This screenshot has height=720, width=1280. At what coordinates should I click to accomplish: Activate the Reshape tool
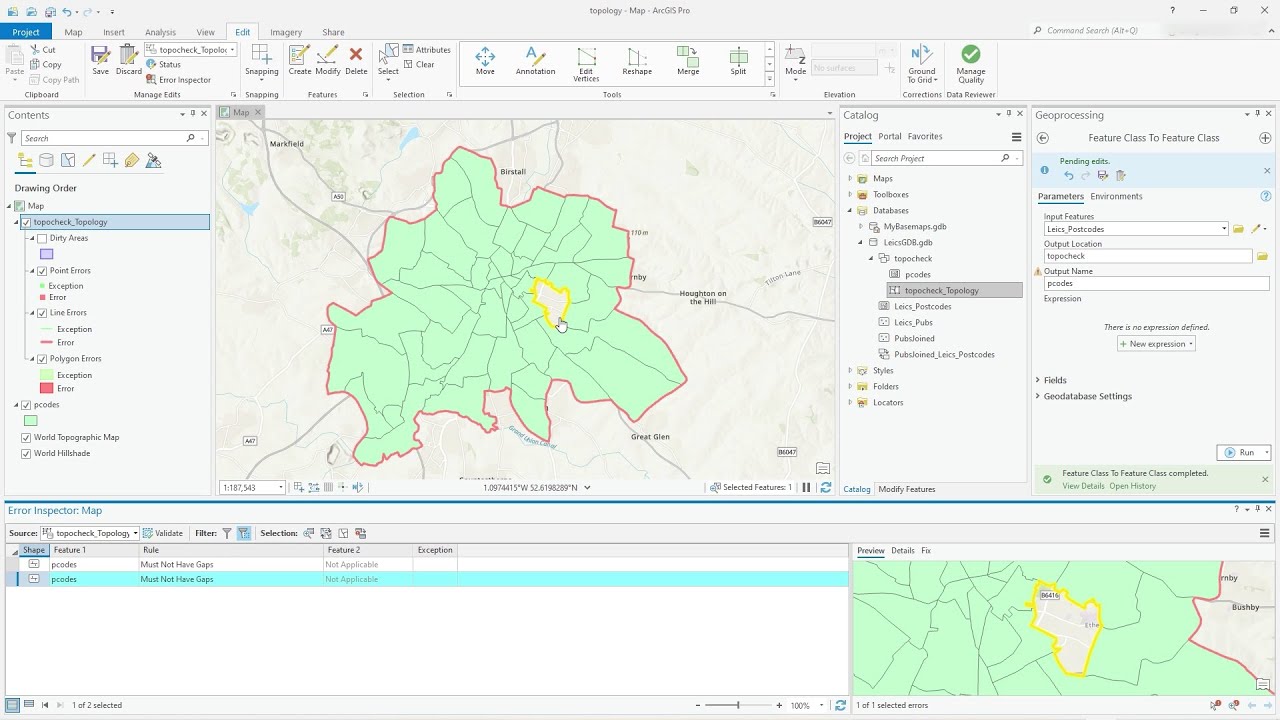(637, 61)
